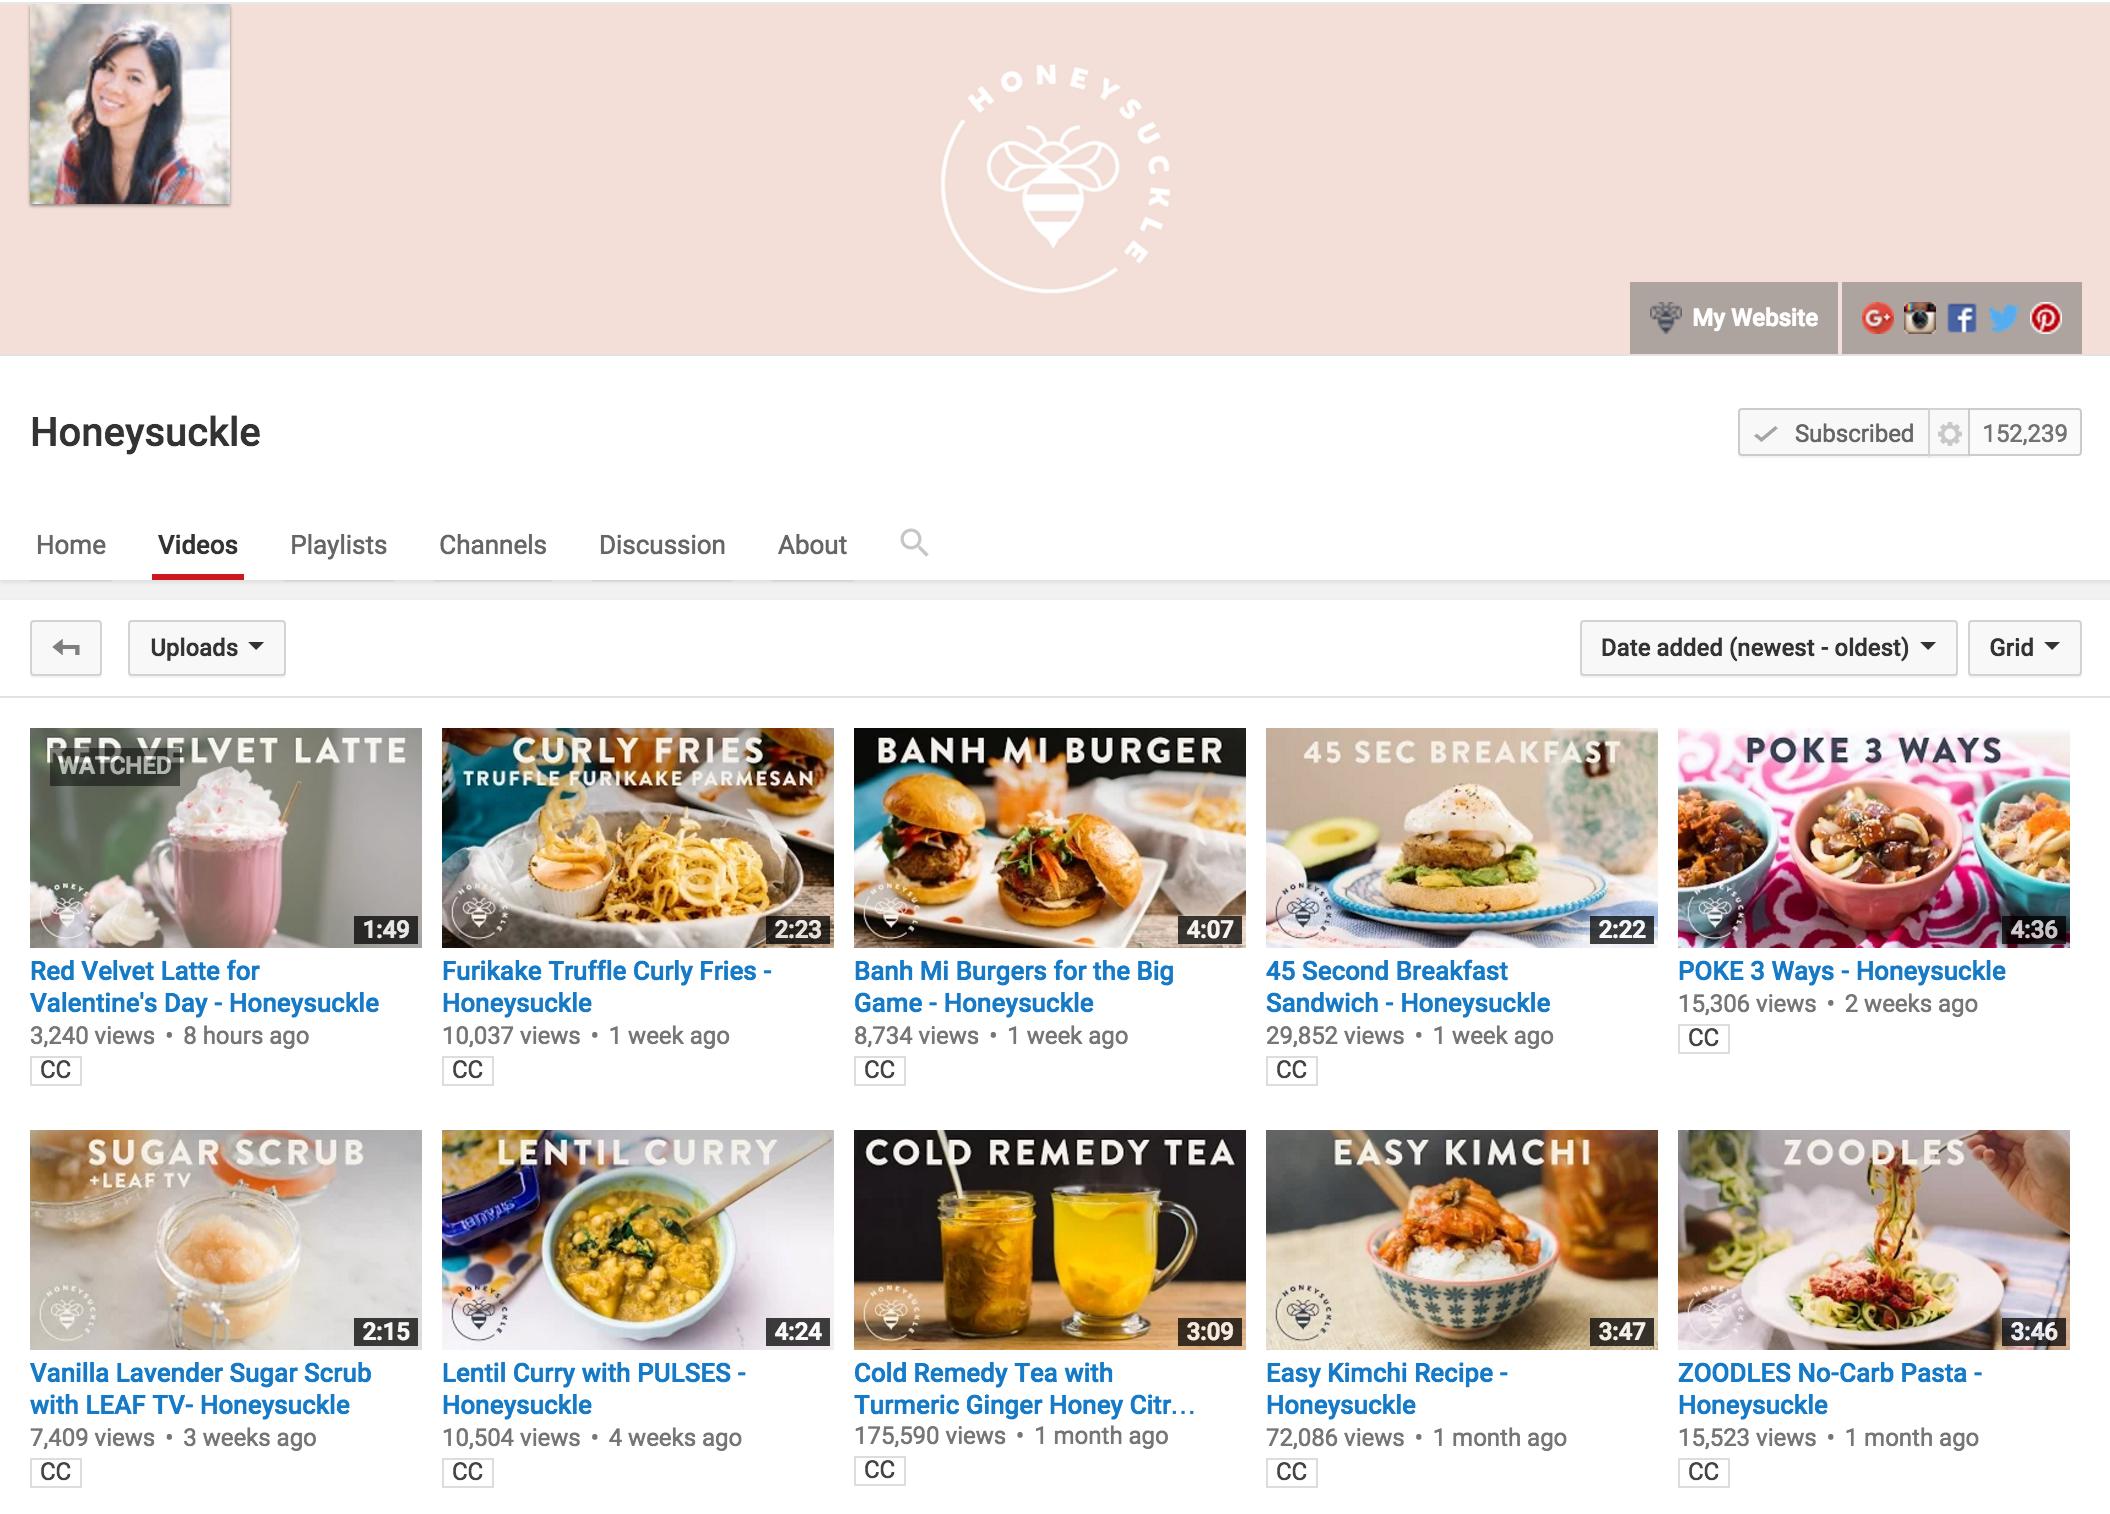
Task: Click the channel search magnifier icon
Action: click(913, 543)
